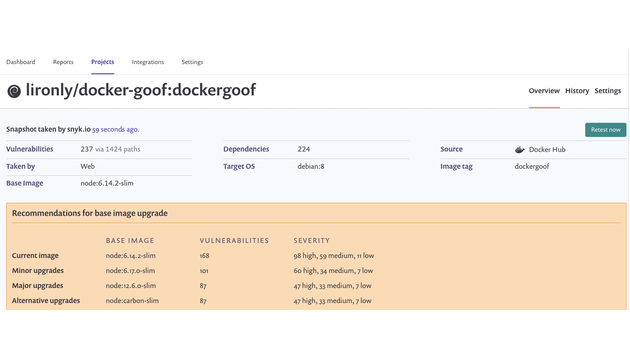Click '60 high, 34 medium, 7 low' severity

(333, 271)
